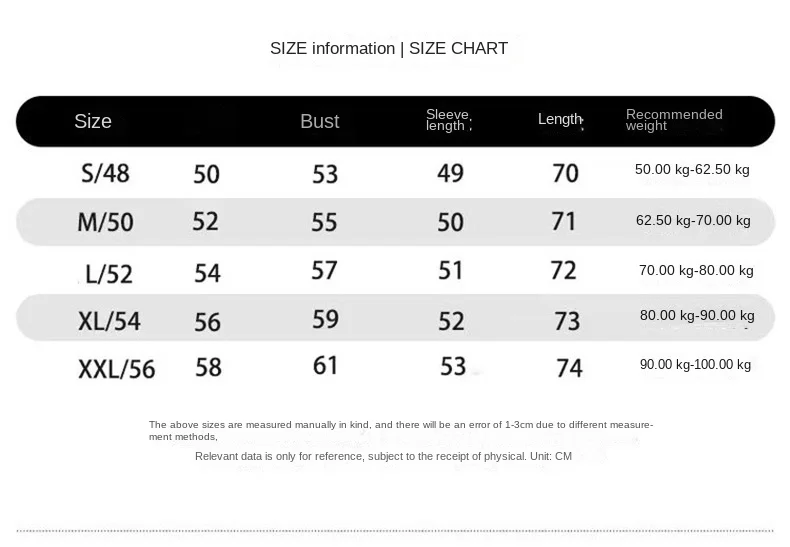Click the 50.00 kg-62.50 kg weight range
790x547 pixels.
[692, 170]
